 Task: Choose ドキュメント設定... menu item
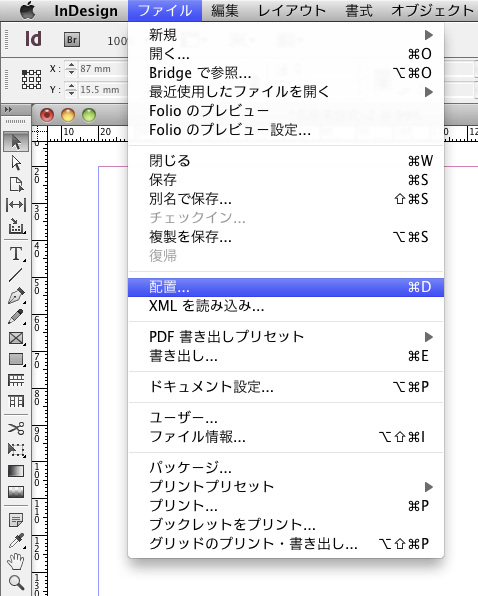pyautogui.click(x=286, y=387)
